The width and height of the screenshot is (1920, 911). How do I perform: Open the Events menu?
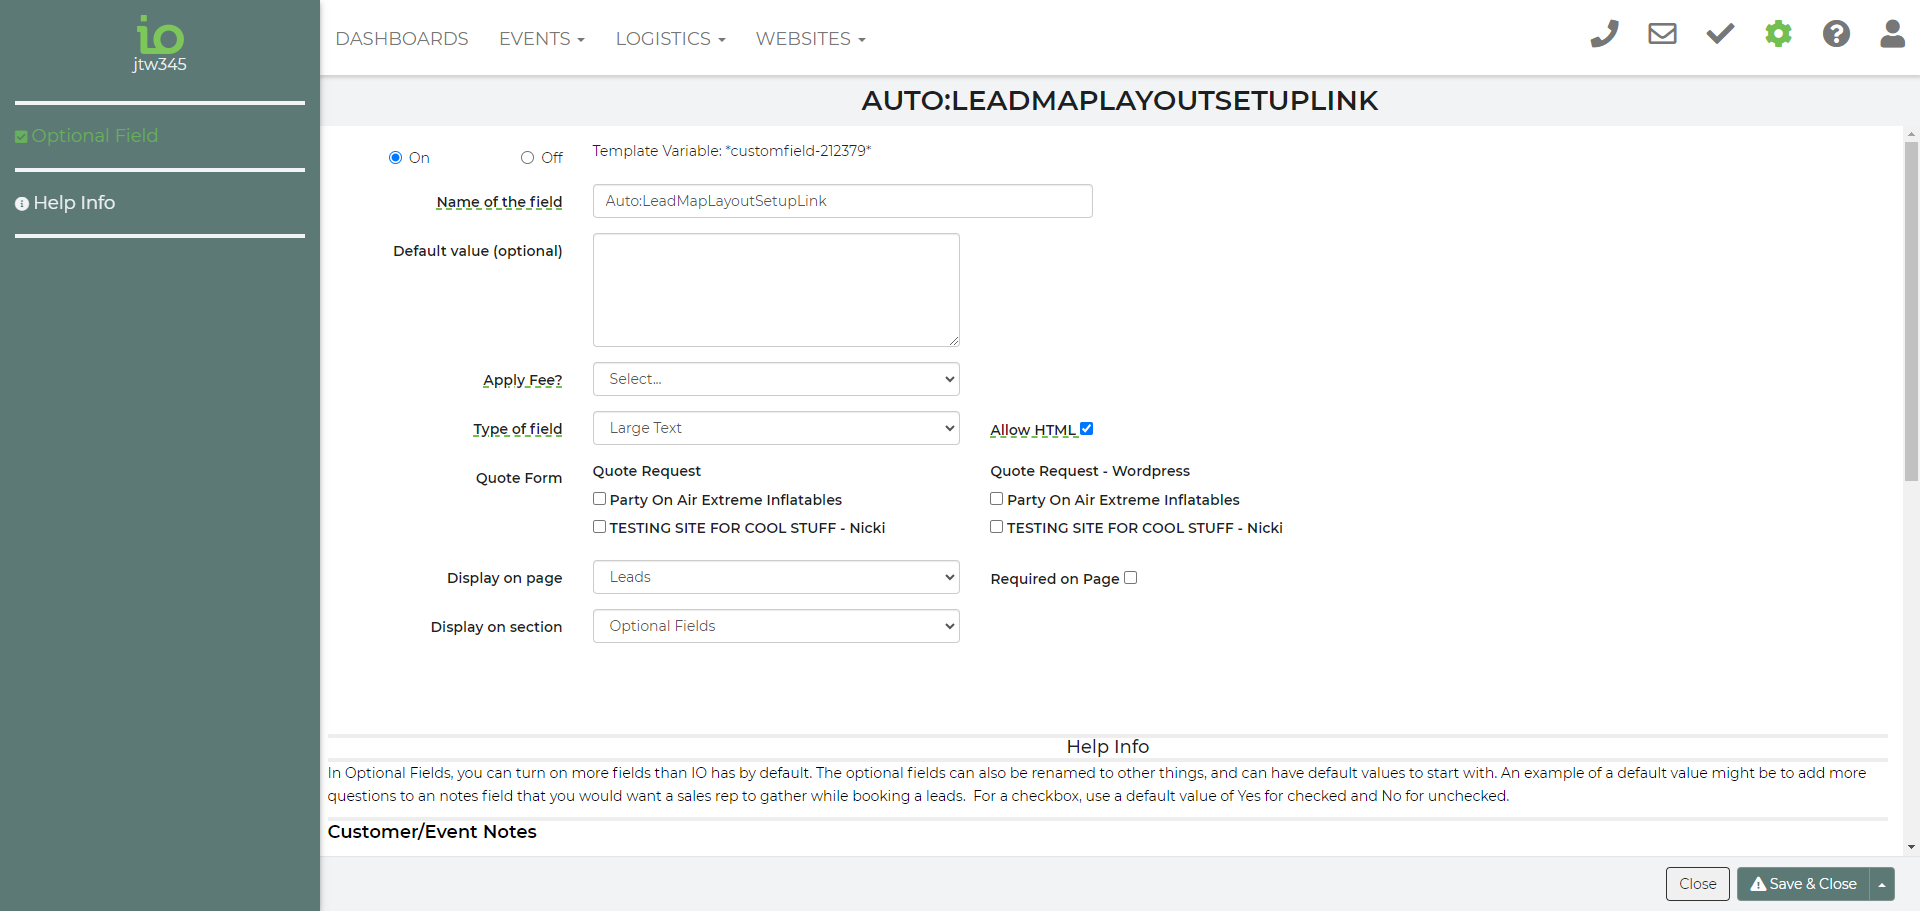click(x=541, y=39)
